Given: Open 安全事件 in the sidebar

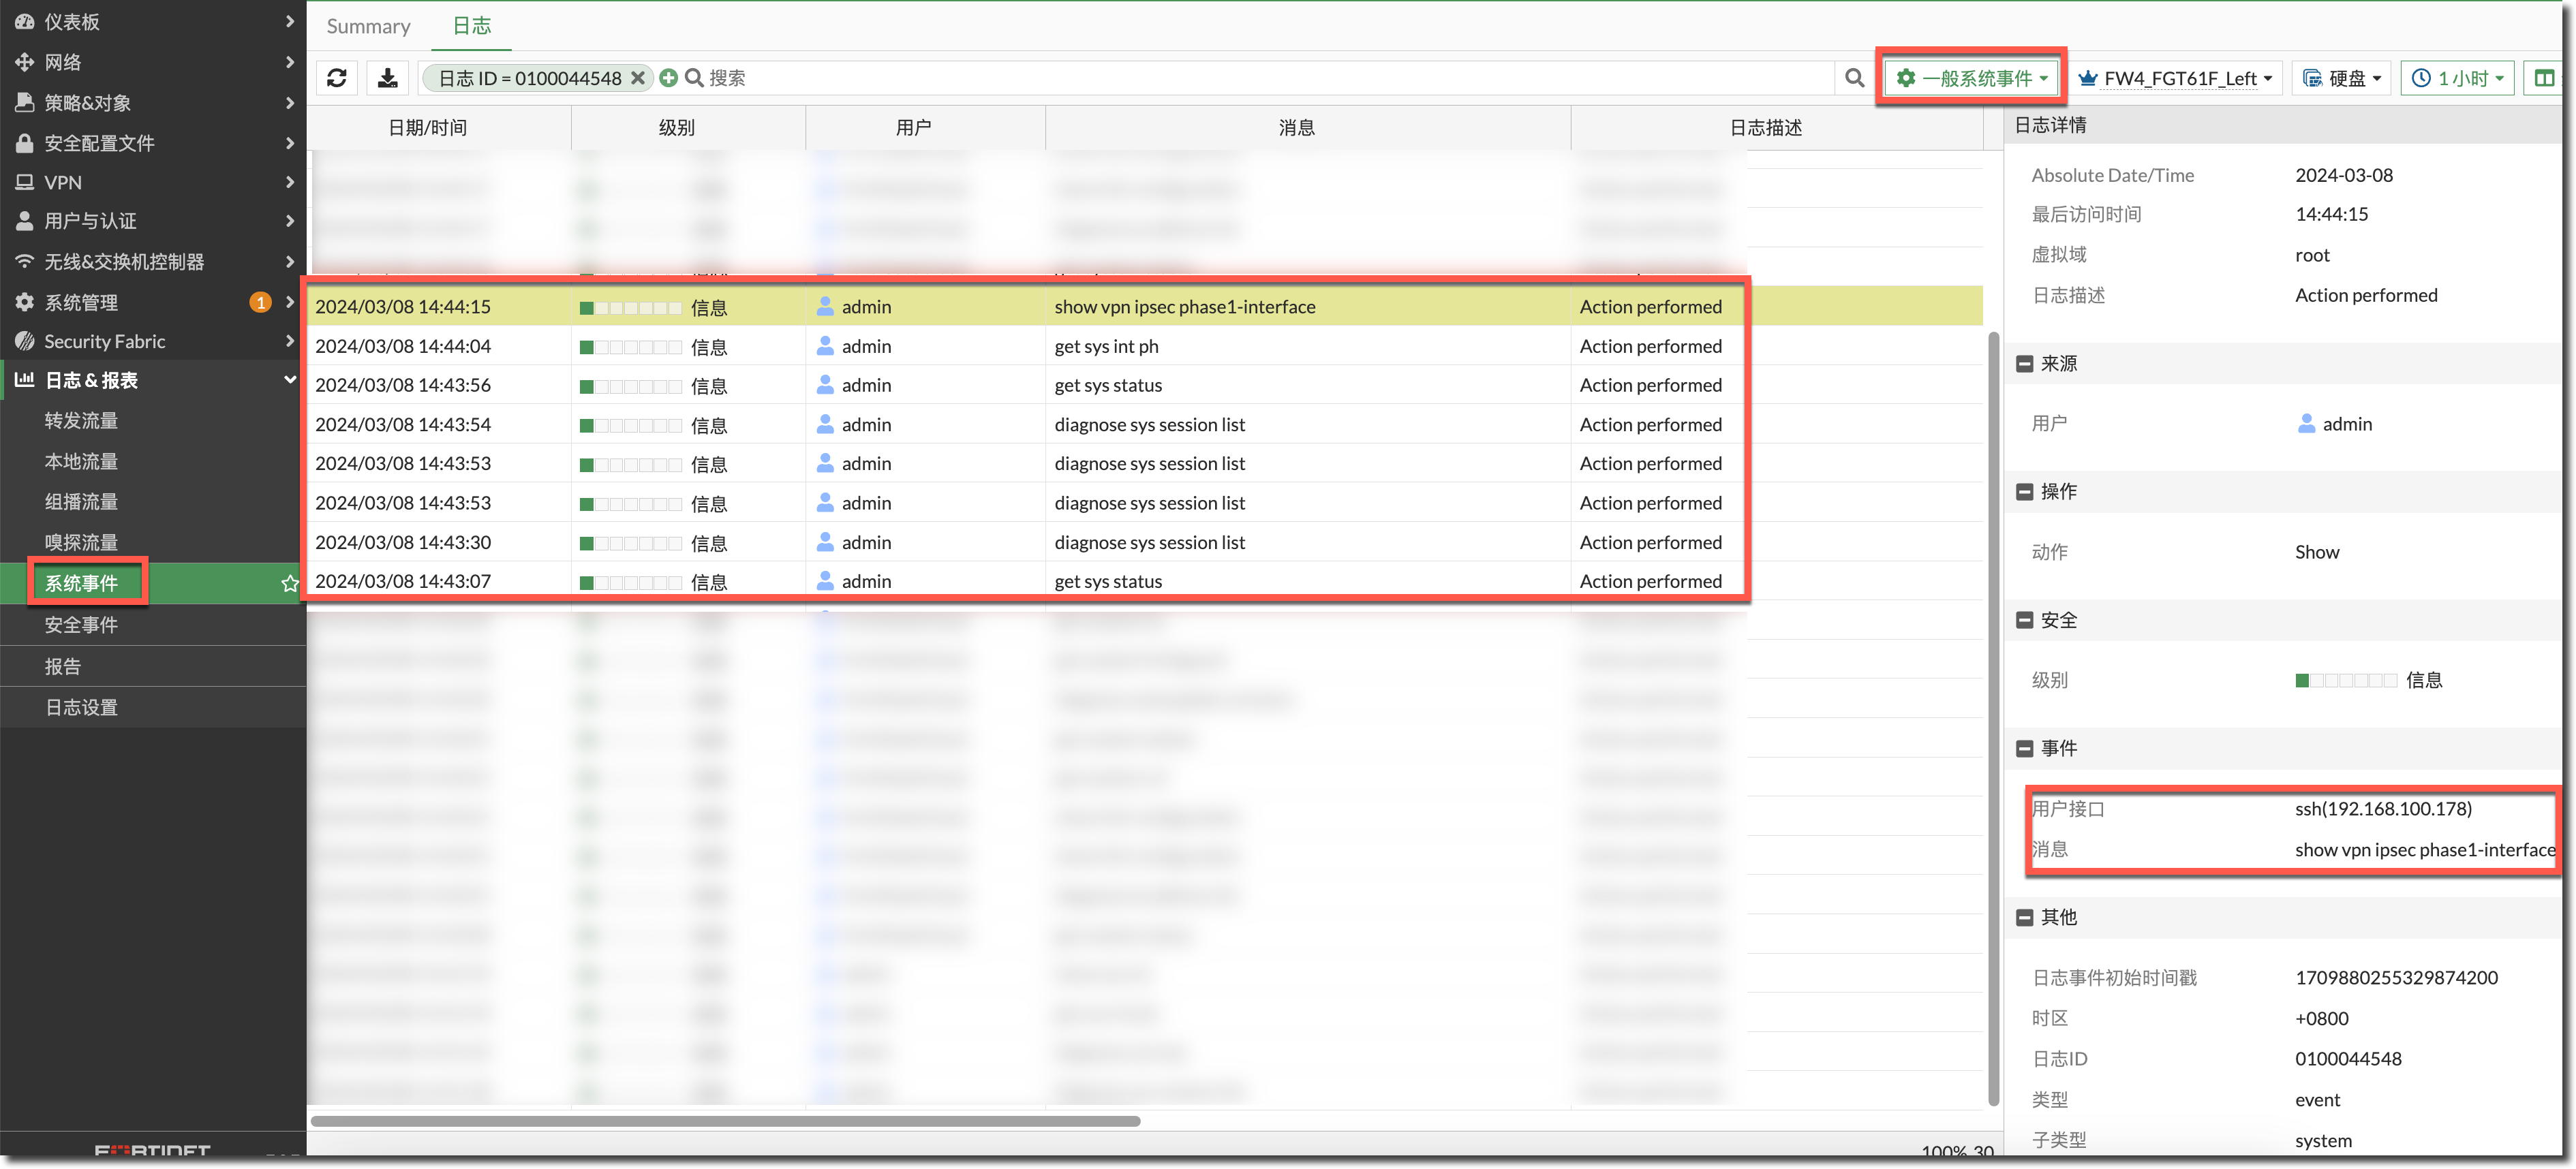Looking at the screenshot, I should pos(81,625).
